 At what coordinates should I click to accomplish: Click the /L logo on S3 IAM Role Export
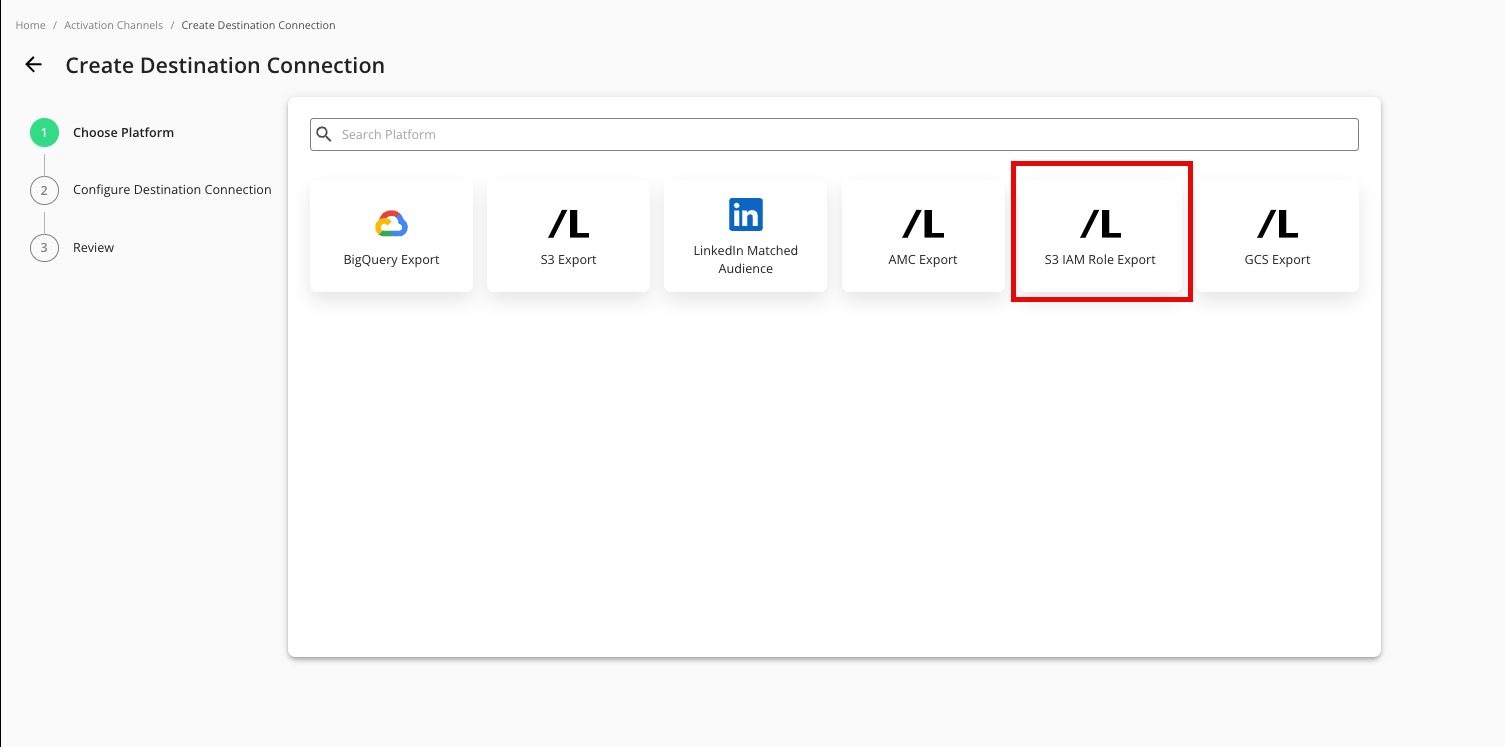click(1100, 224)
